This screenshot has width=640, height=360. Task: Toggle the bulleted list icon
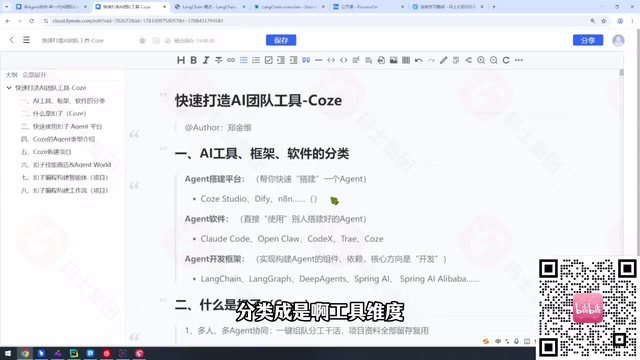pyautogui.click(x=244, y=60)
